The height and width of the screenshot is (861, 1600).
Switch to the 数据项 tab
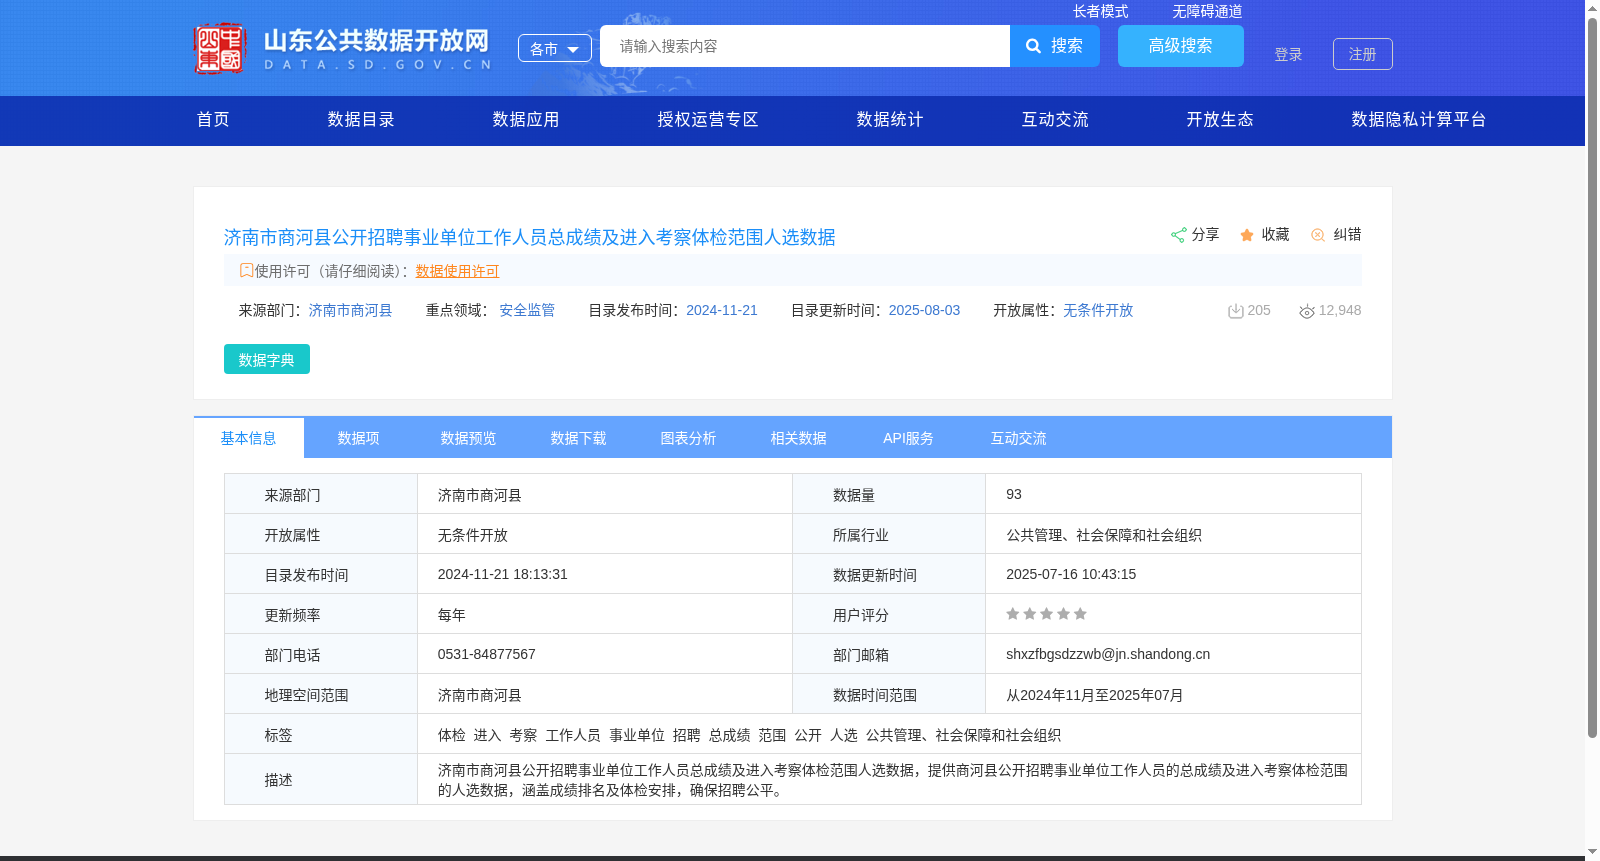(x=359, y=438)
